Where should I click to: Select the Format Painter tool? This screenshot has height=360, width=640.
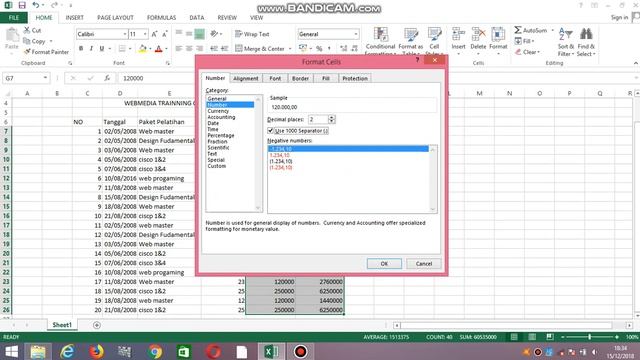[46, 52]
